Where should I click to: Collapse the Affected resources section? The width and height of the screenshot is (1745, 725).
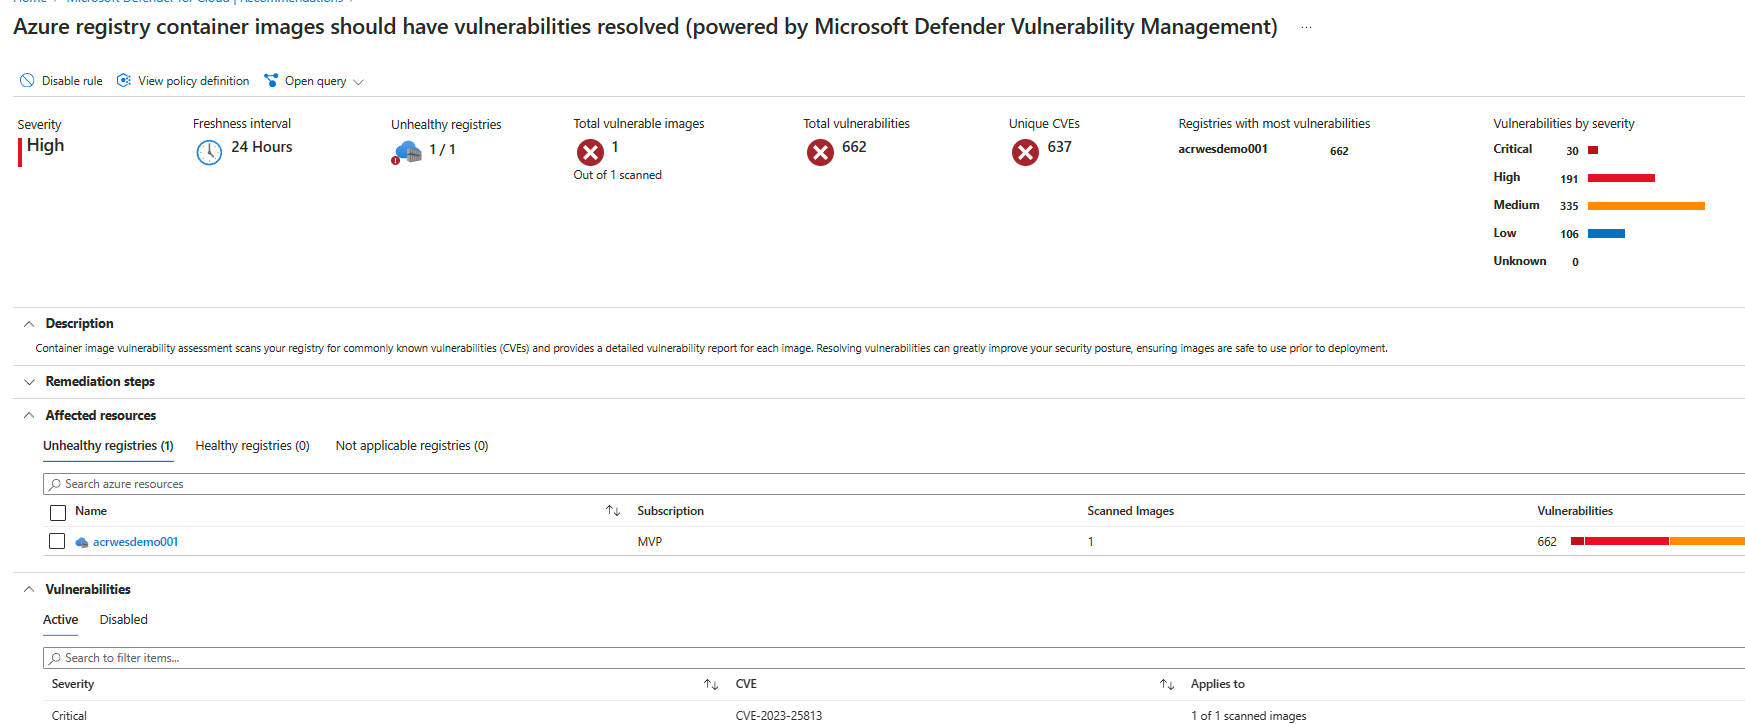(29, 416)
